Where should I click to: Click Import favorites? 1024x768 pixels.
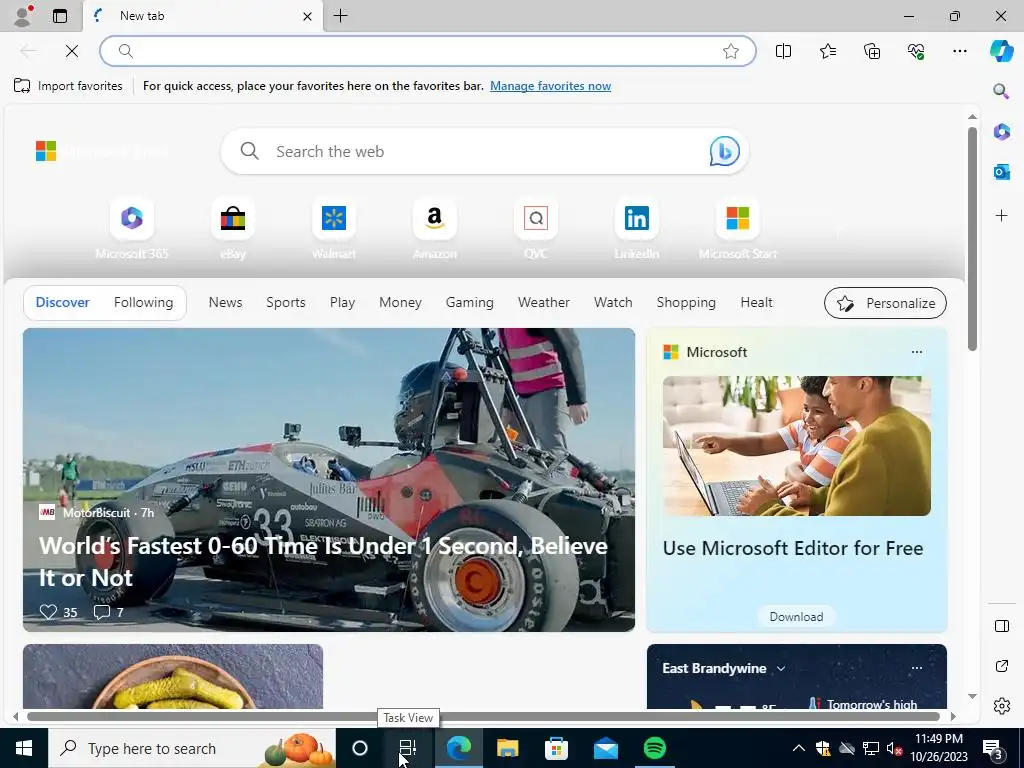68,86
